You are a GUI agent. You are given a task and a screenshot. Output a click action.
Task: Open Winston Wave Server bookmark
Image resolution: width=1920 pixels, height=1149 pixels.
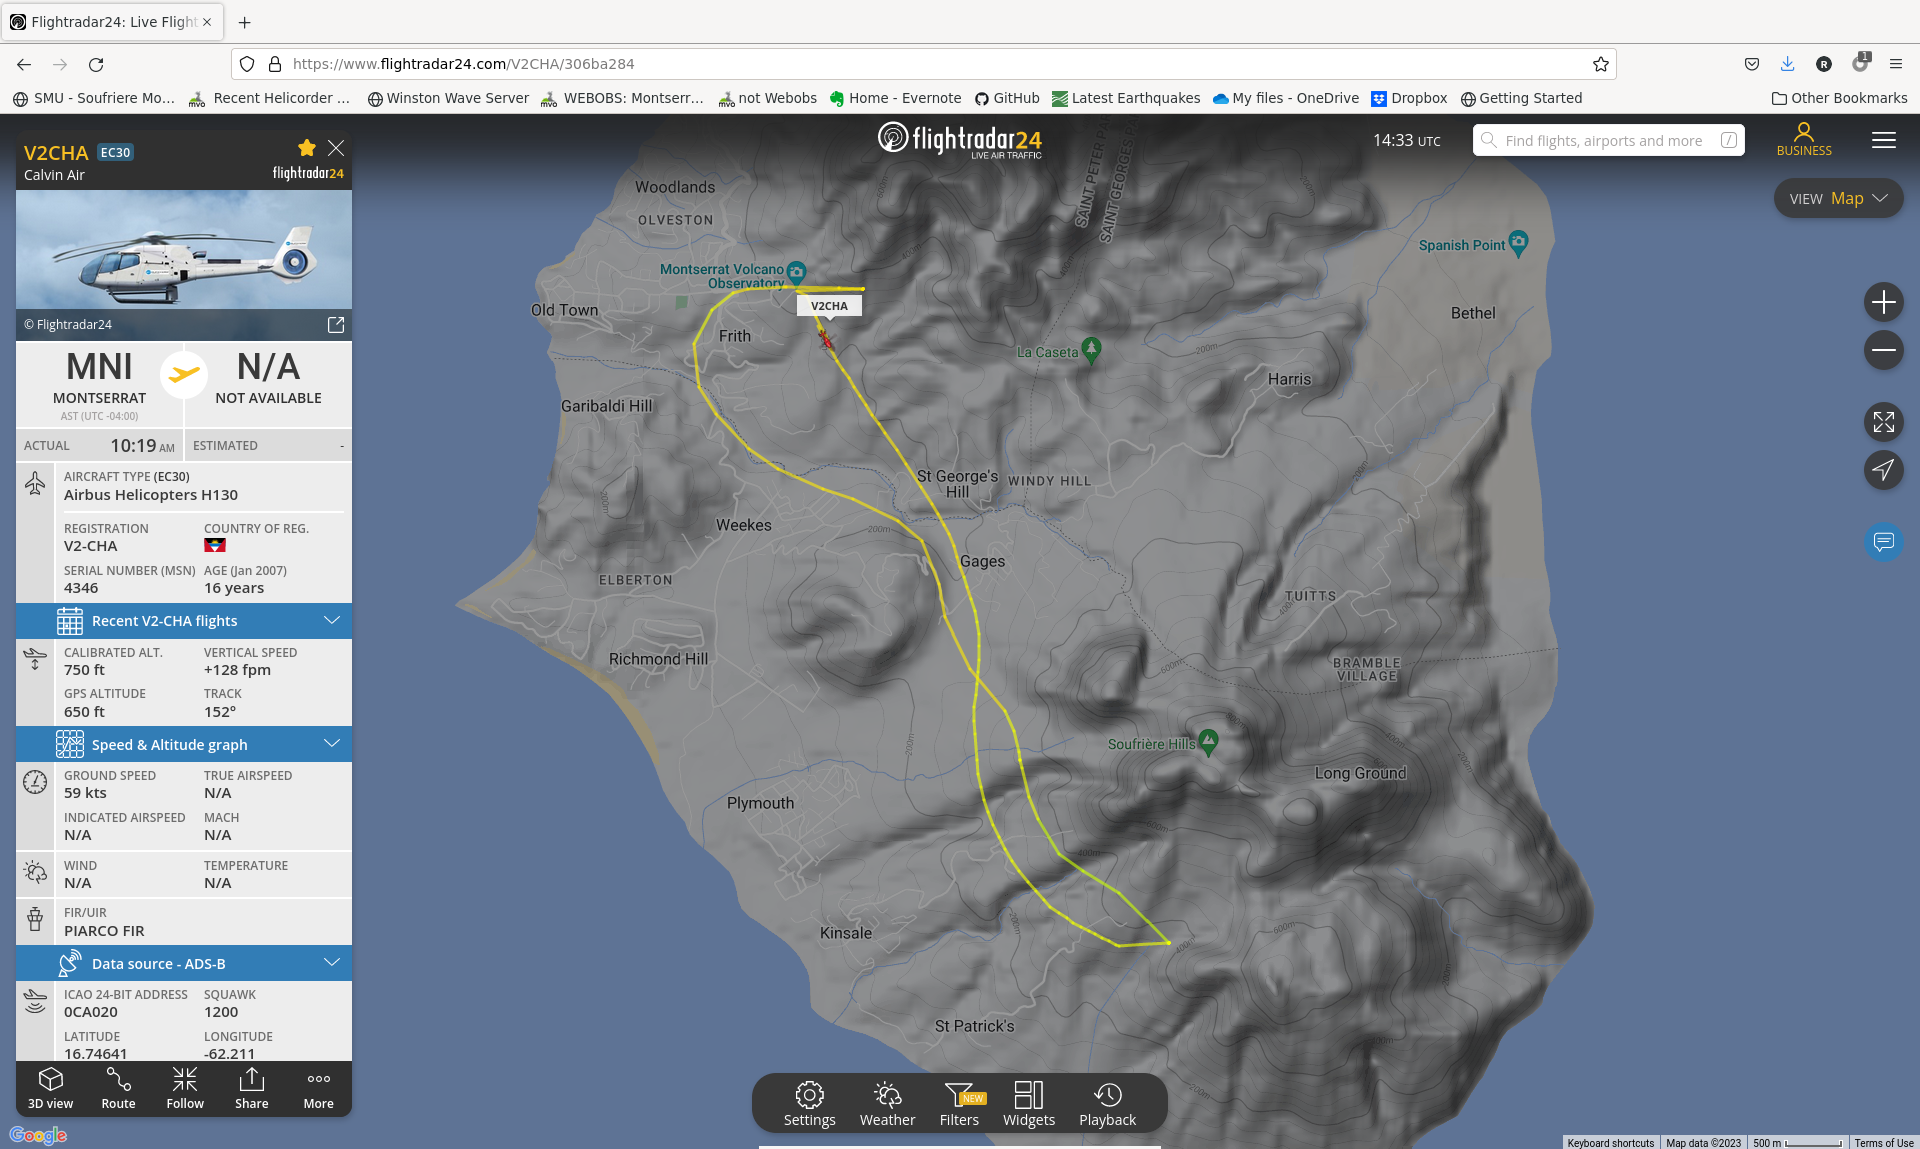(x=448, y=98)
